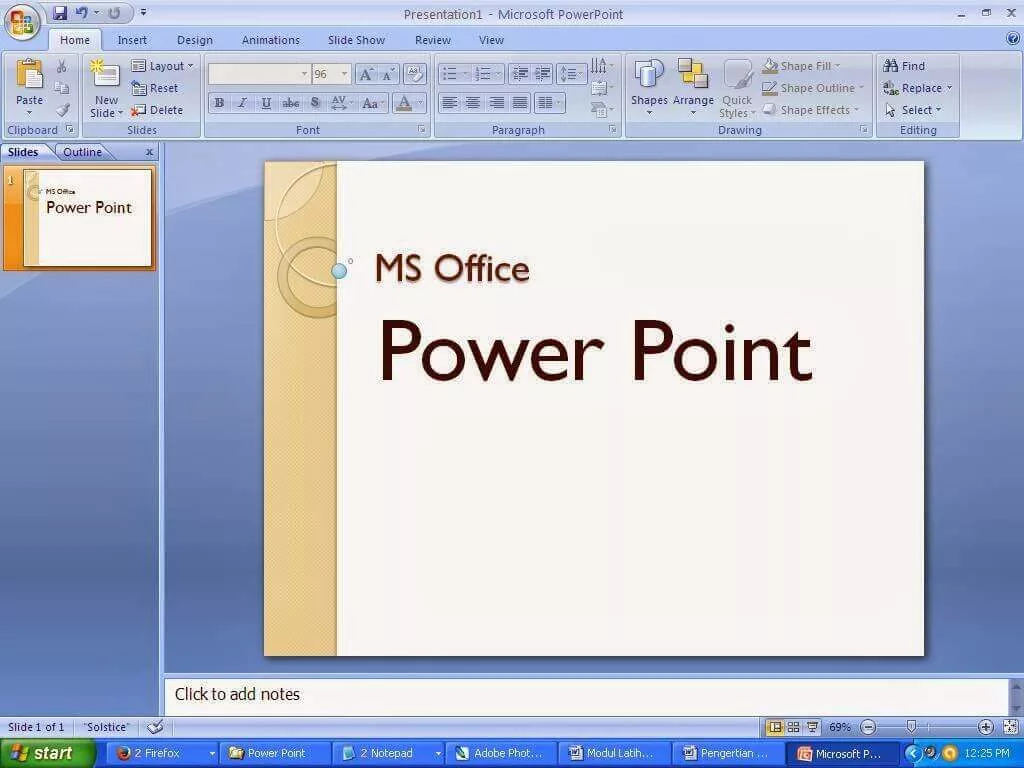
Task: Switch to the Design ribbon tab
Action: pos(195,40)
